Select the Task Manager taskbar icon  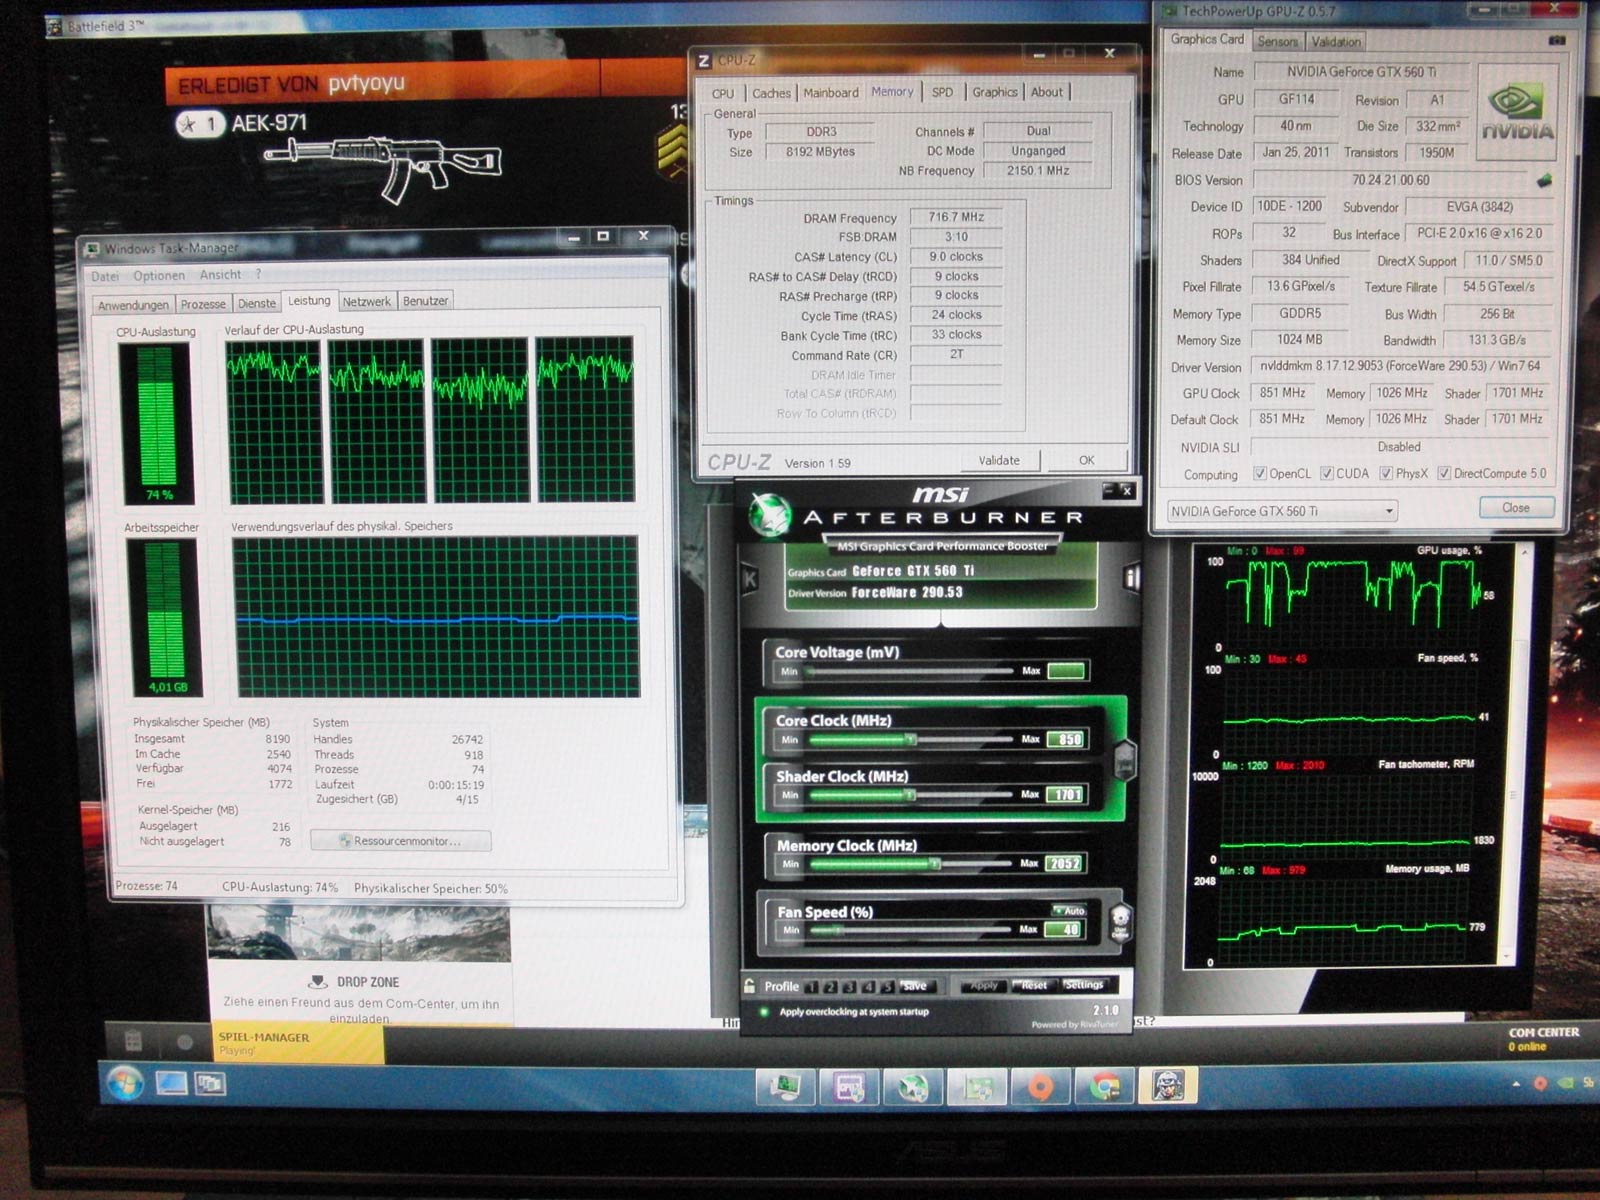[x=785, y=1086]
